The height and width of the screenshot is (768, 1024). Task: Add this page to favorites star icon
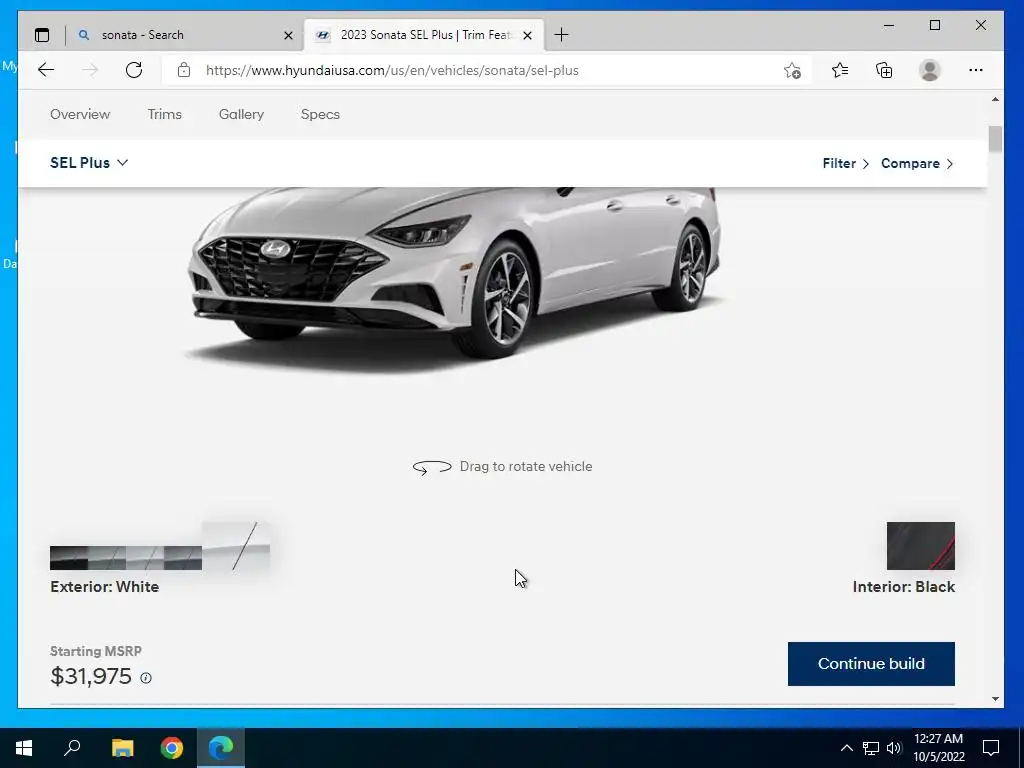[x=792, y=71]
